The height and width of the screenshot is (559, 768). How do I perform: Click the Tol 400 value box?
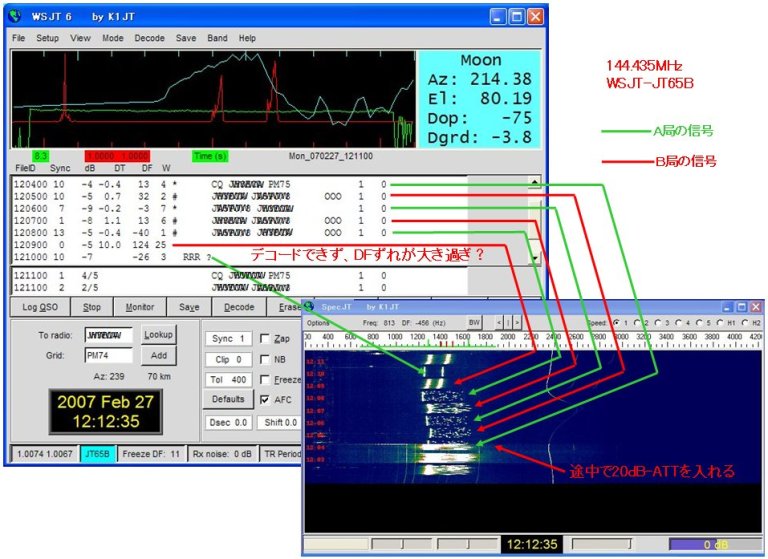[x=228, y=380]
